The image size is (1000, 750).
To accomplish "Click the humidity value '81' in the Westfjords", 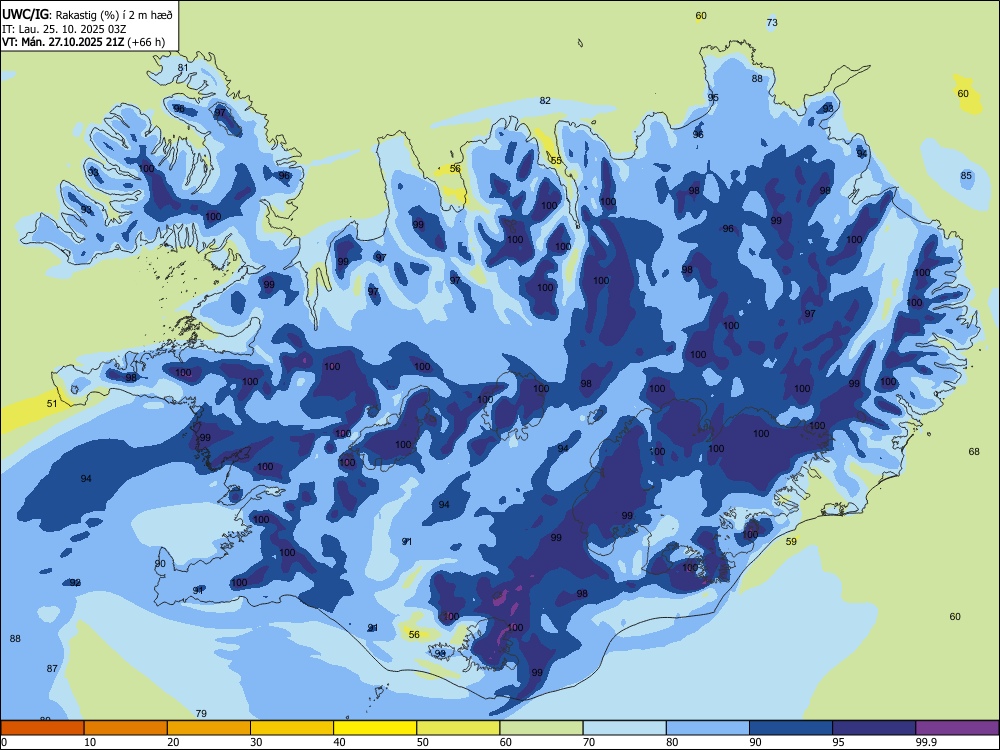I will tap(183, 68).
